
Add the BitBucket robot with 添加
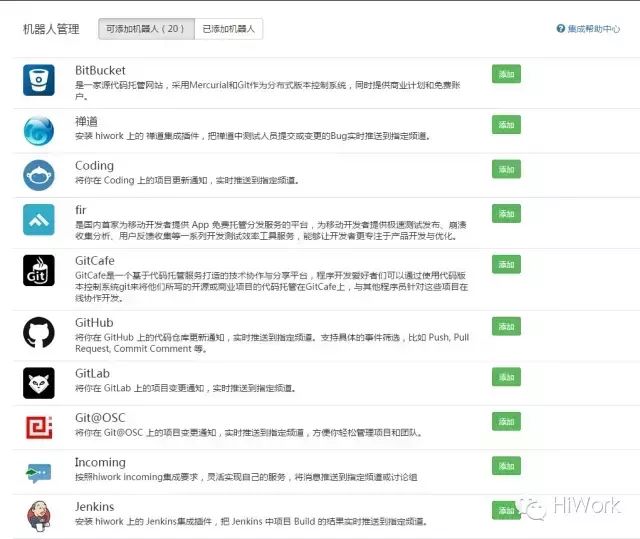pyautogui.click(x=506, y=74)
